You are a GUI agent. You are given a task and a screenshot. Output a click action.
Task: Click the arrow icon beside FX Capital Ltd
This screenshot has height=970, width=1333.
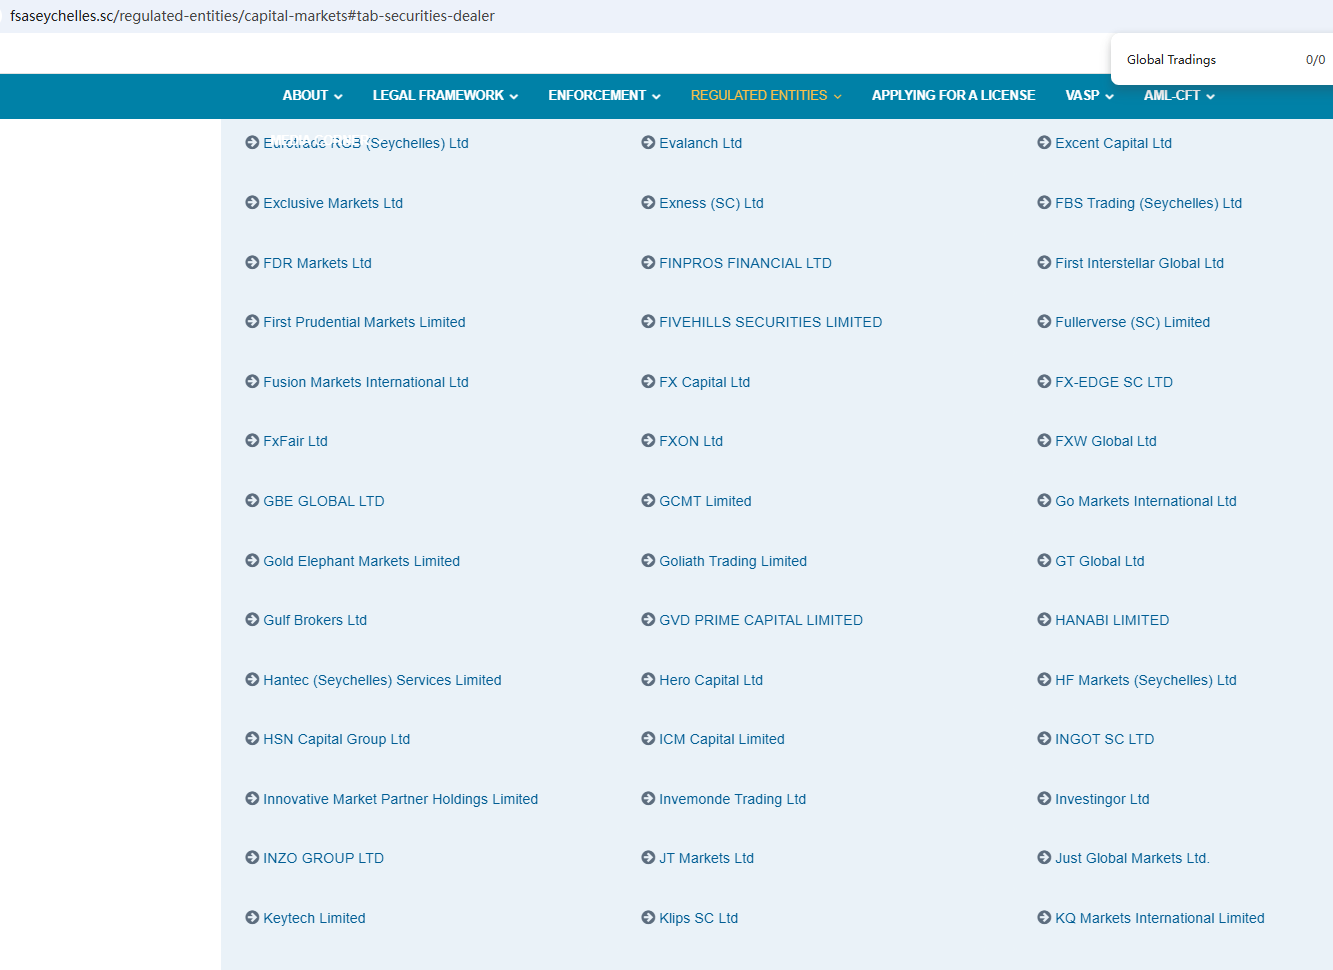(648, 382)
